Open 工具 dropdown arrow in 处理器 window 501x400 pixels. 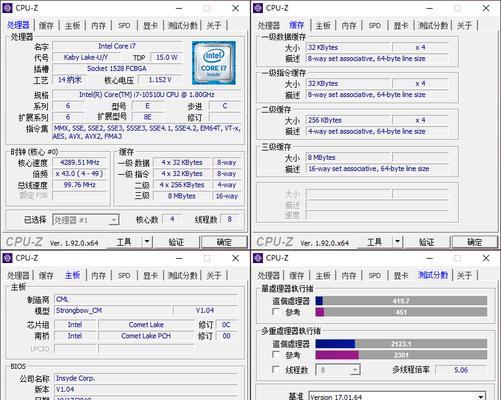[147, 241]
